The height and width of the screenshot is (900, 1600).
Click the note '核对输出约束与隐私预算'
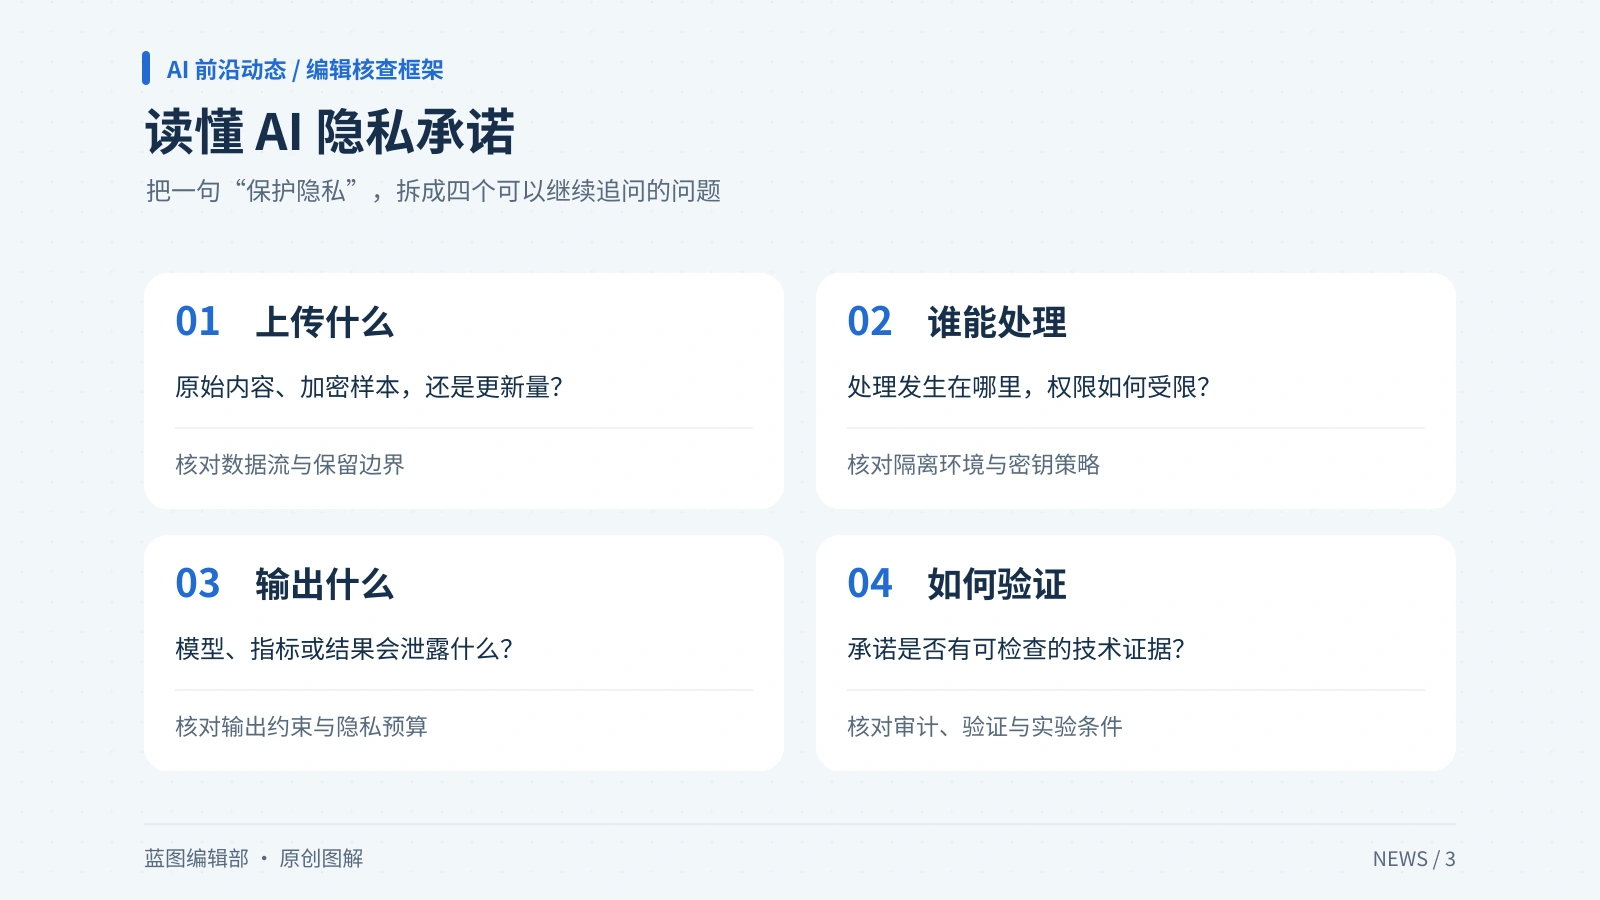point(301,726)
